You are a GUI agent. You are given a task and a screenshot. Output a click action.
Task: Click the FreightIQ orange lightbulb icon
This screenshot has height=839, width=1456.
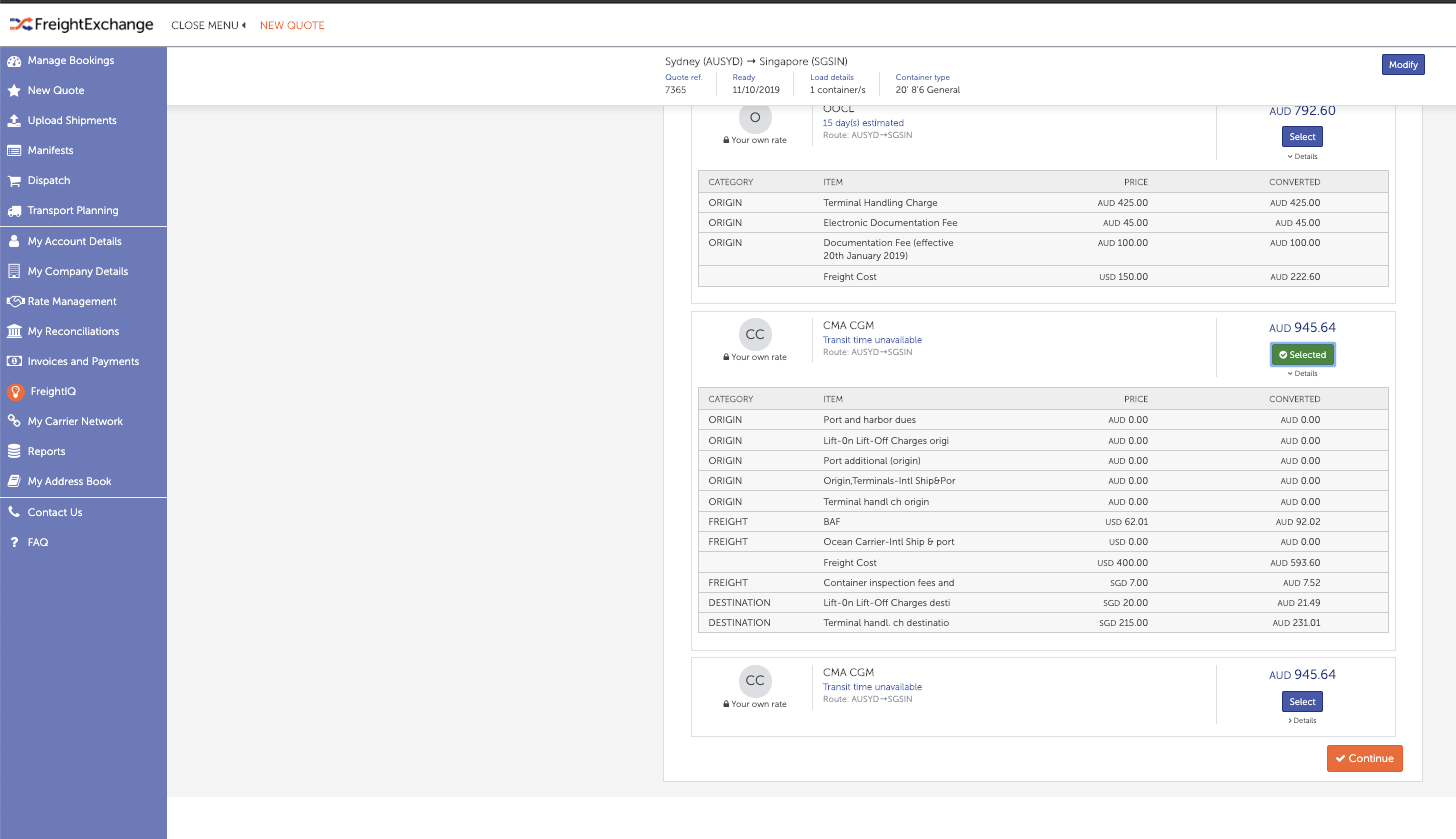coord(16,392)
